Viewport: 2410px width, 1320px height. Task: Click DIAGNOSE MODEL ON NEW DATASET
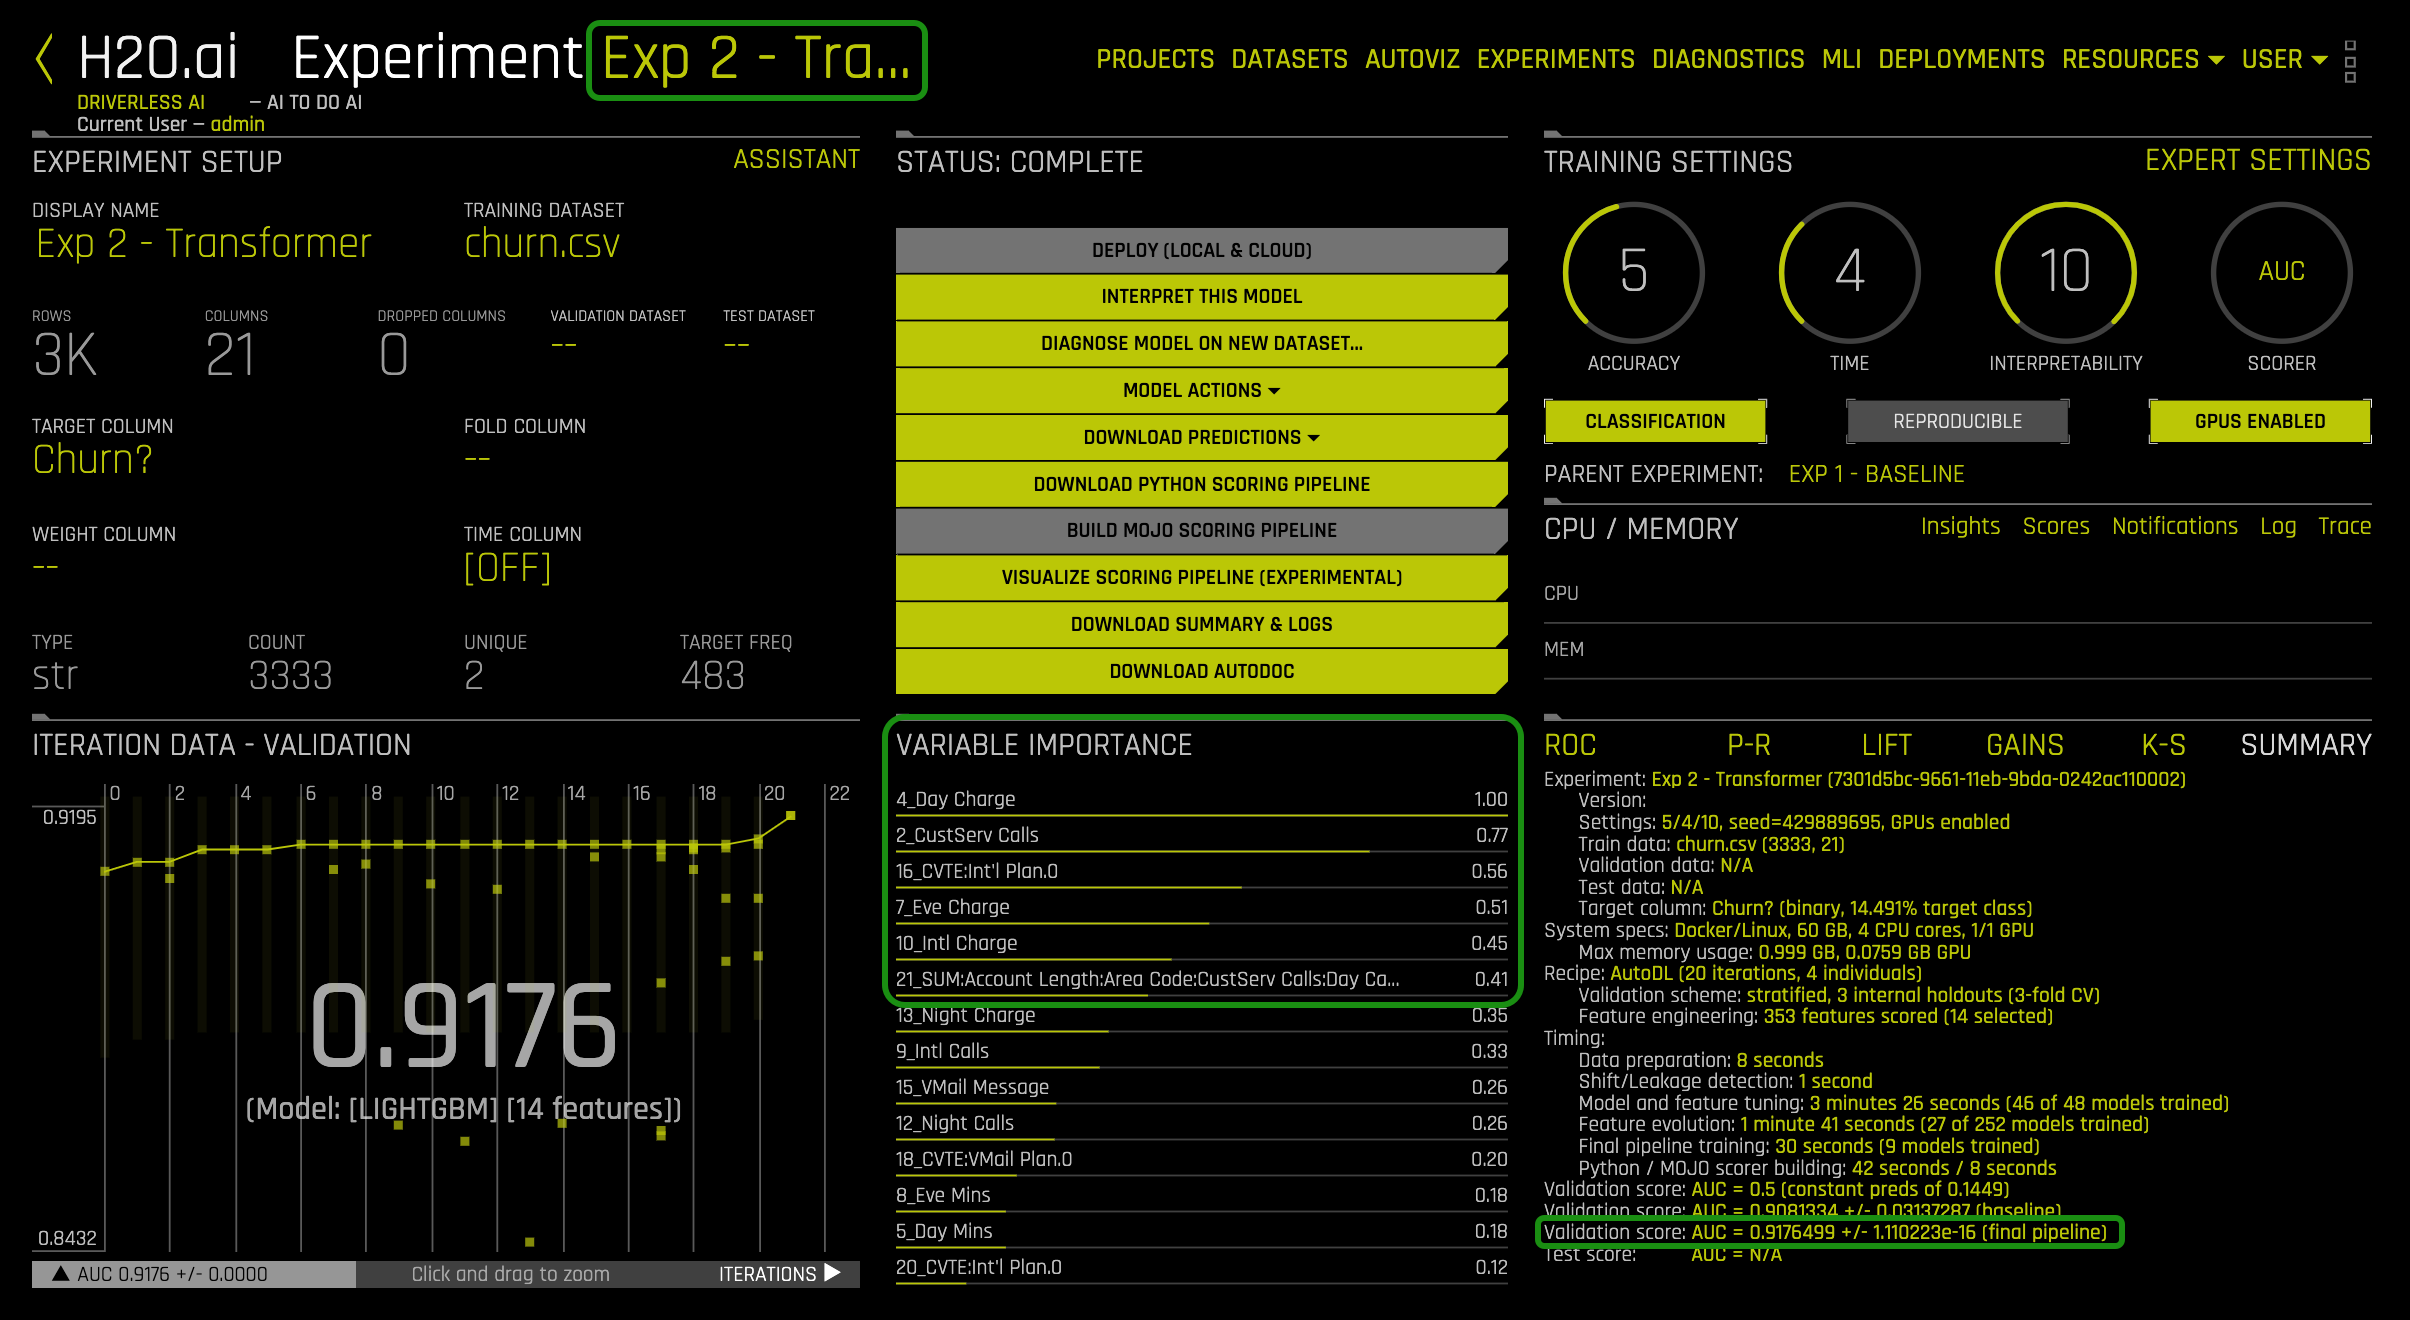coord(1201,343)
